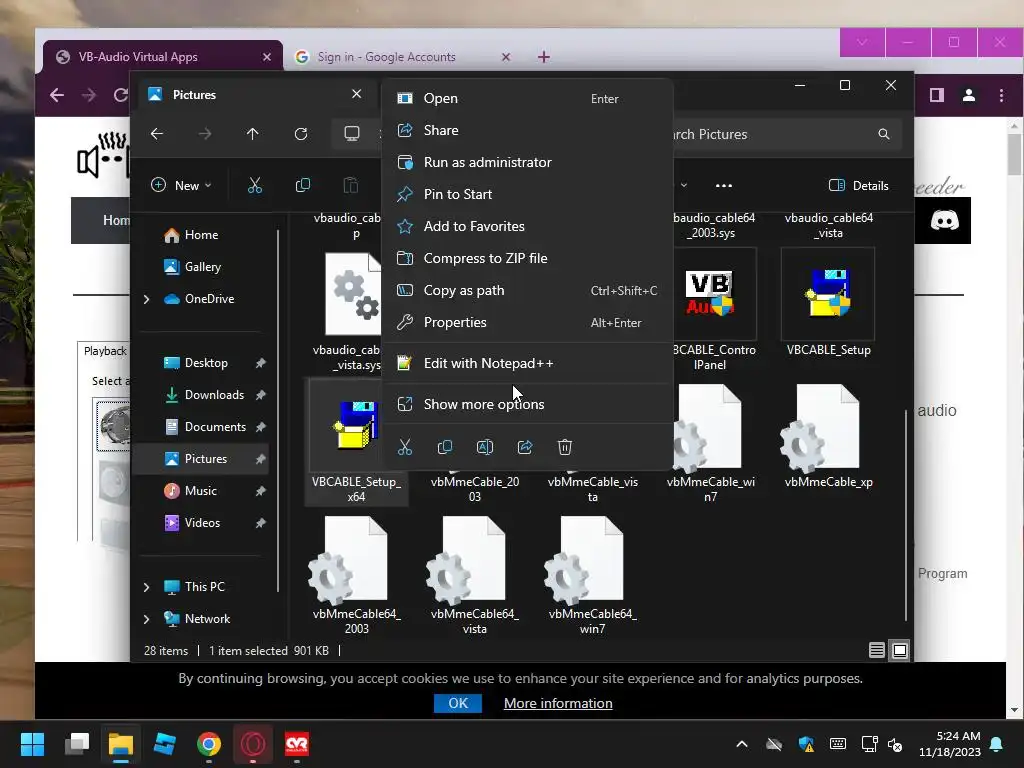Switch to large thumbnails view layout
The image size is (1024, 768).
point(899,650)
